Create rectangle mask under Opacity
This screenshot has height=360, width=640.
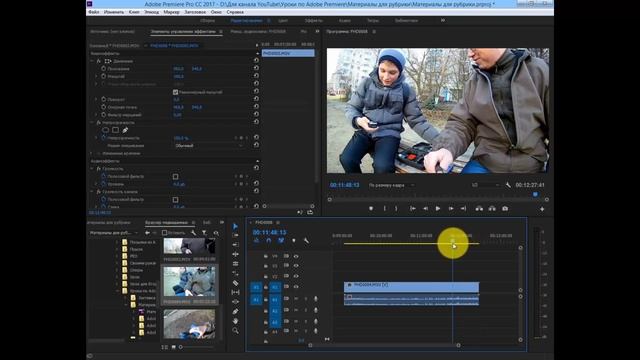click(x=116, y=130)
